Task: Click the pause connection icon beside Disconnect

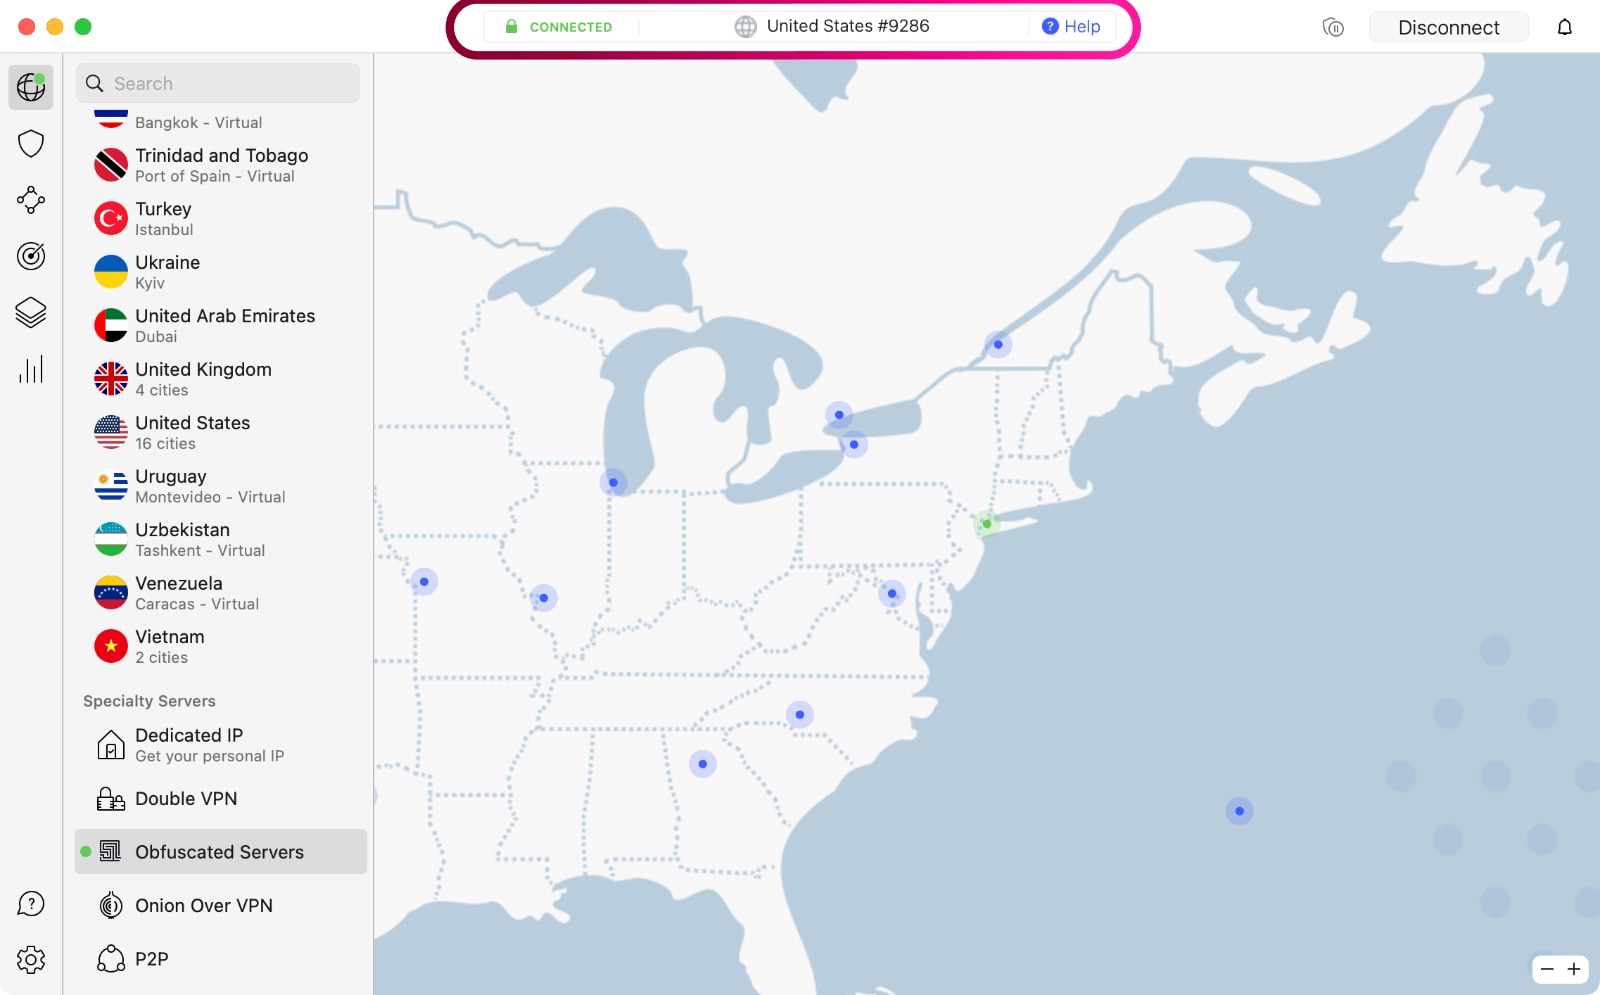Action: [x=1333, y=27]
